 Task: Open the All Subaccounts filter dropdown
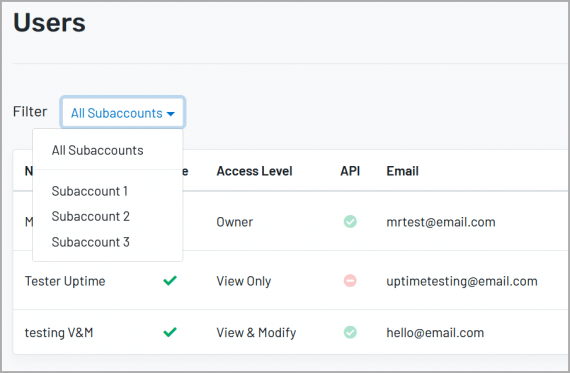pyautogui.click(x=123, y=112)
